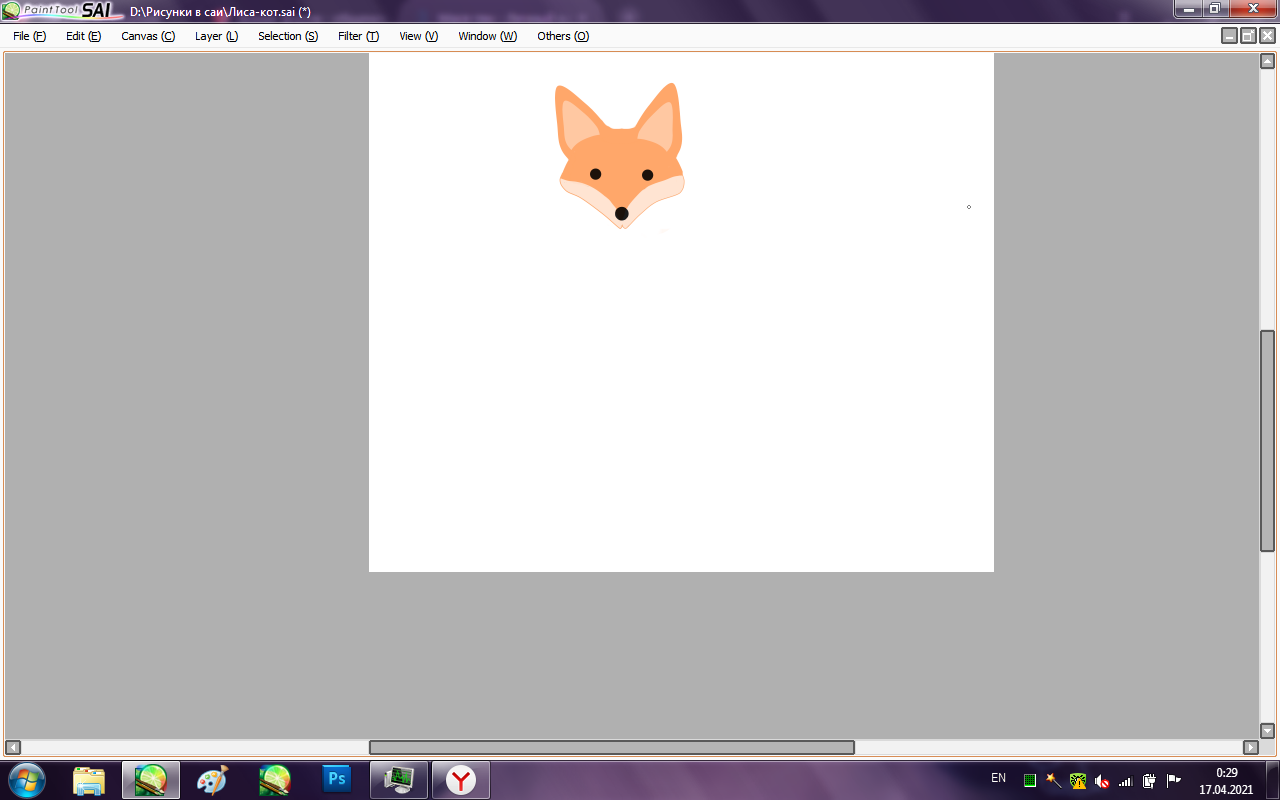The image size is (1280, 800).
Task: Click the Windows Start orb
Action: (26, 779)
